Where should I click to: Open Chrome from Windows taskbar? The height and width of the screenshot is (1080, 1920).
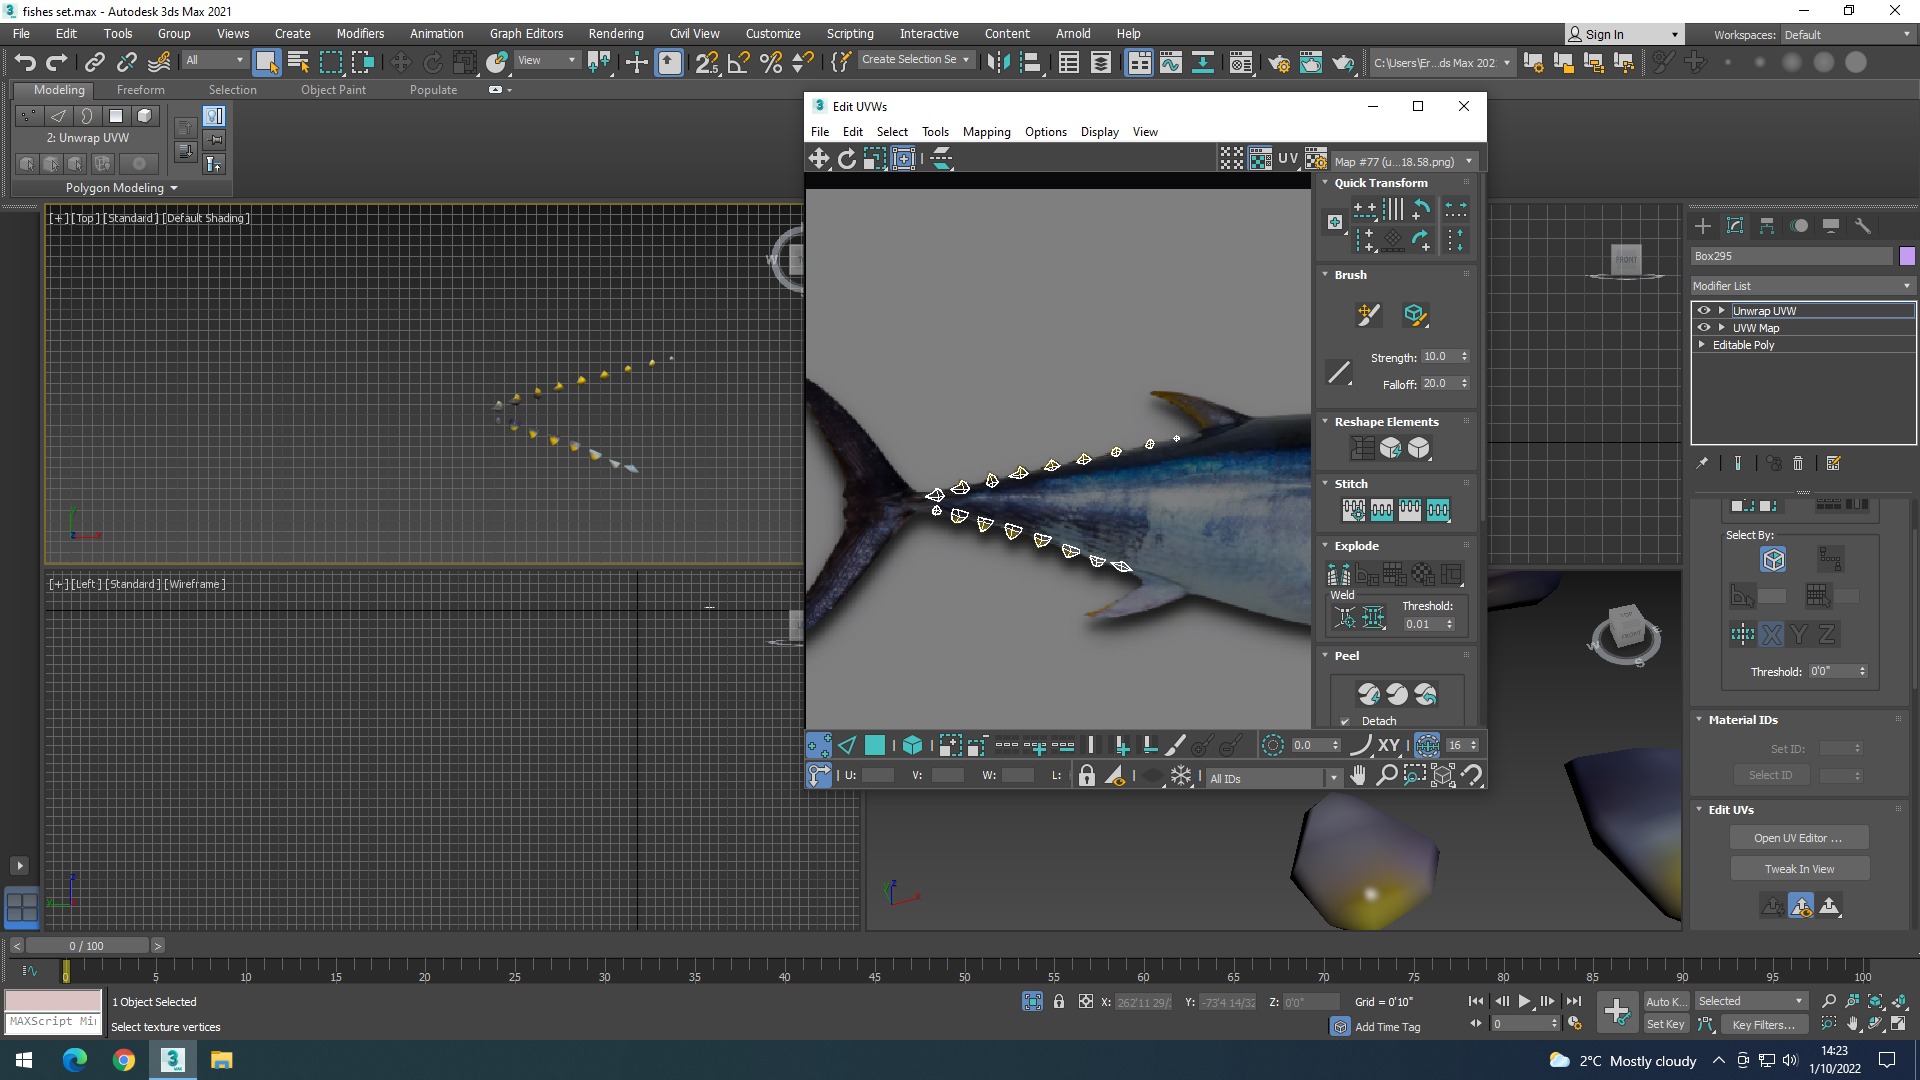pos(124,1060)
